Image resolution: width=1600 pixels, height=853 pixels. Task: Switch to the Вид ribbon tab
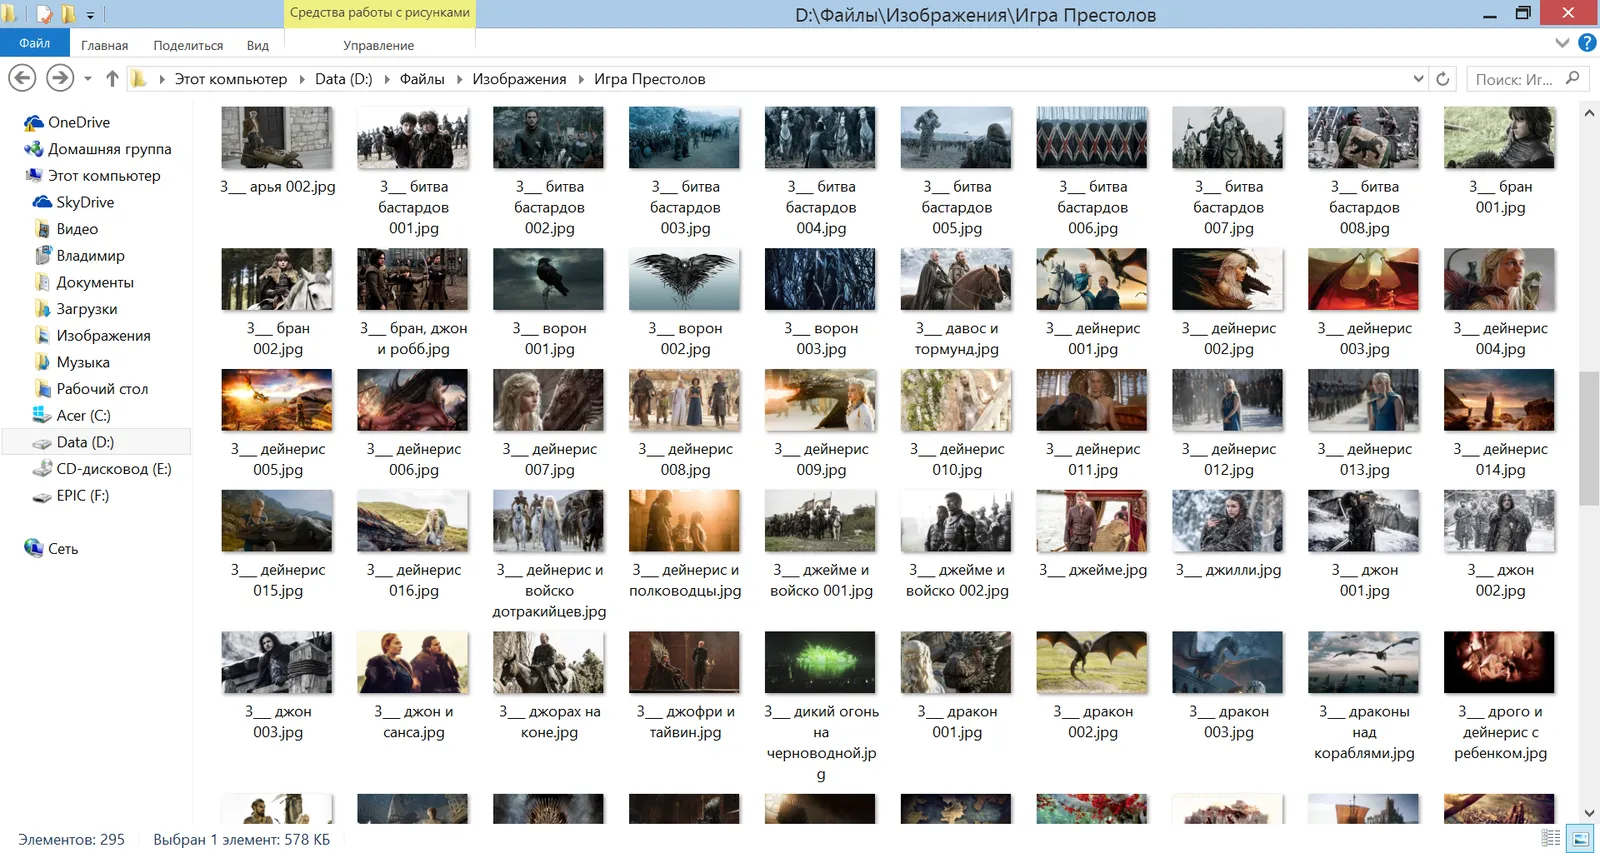point(258,45)
